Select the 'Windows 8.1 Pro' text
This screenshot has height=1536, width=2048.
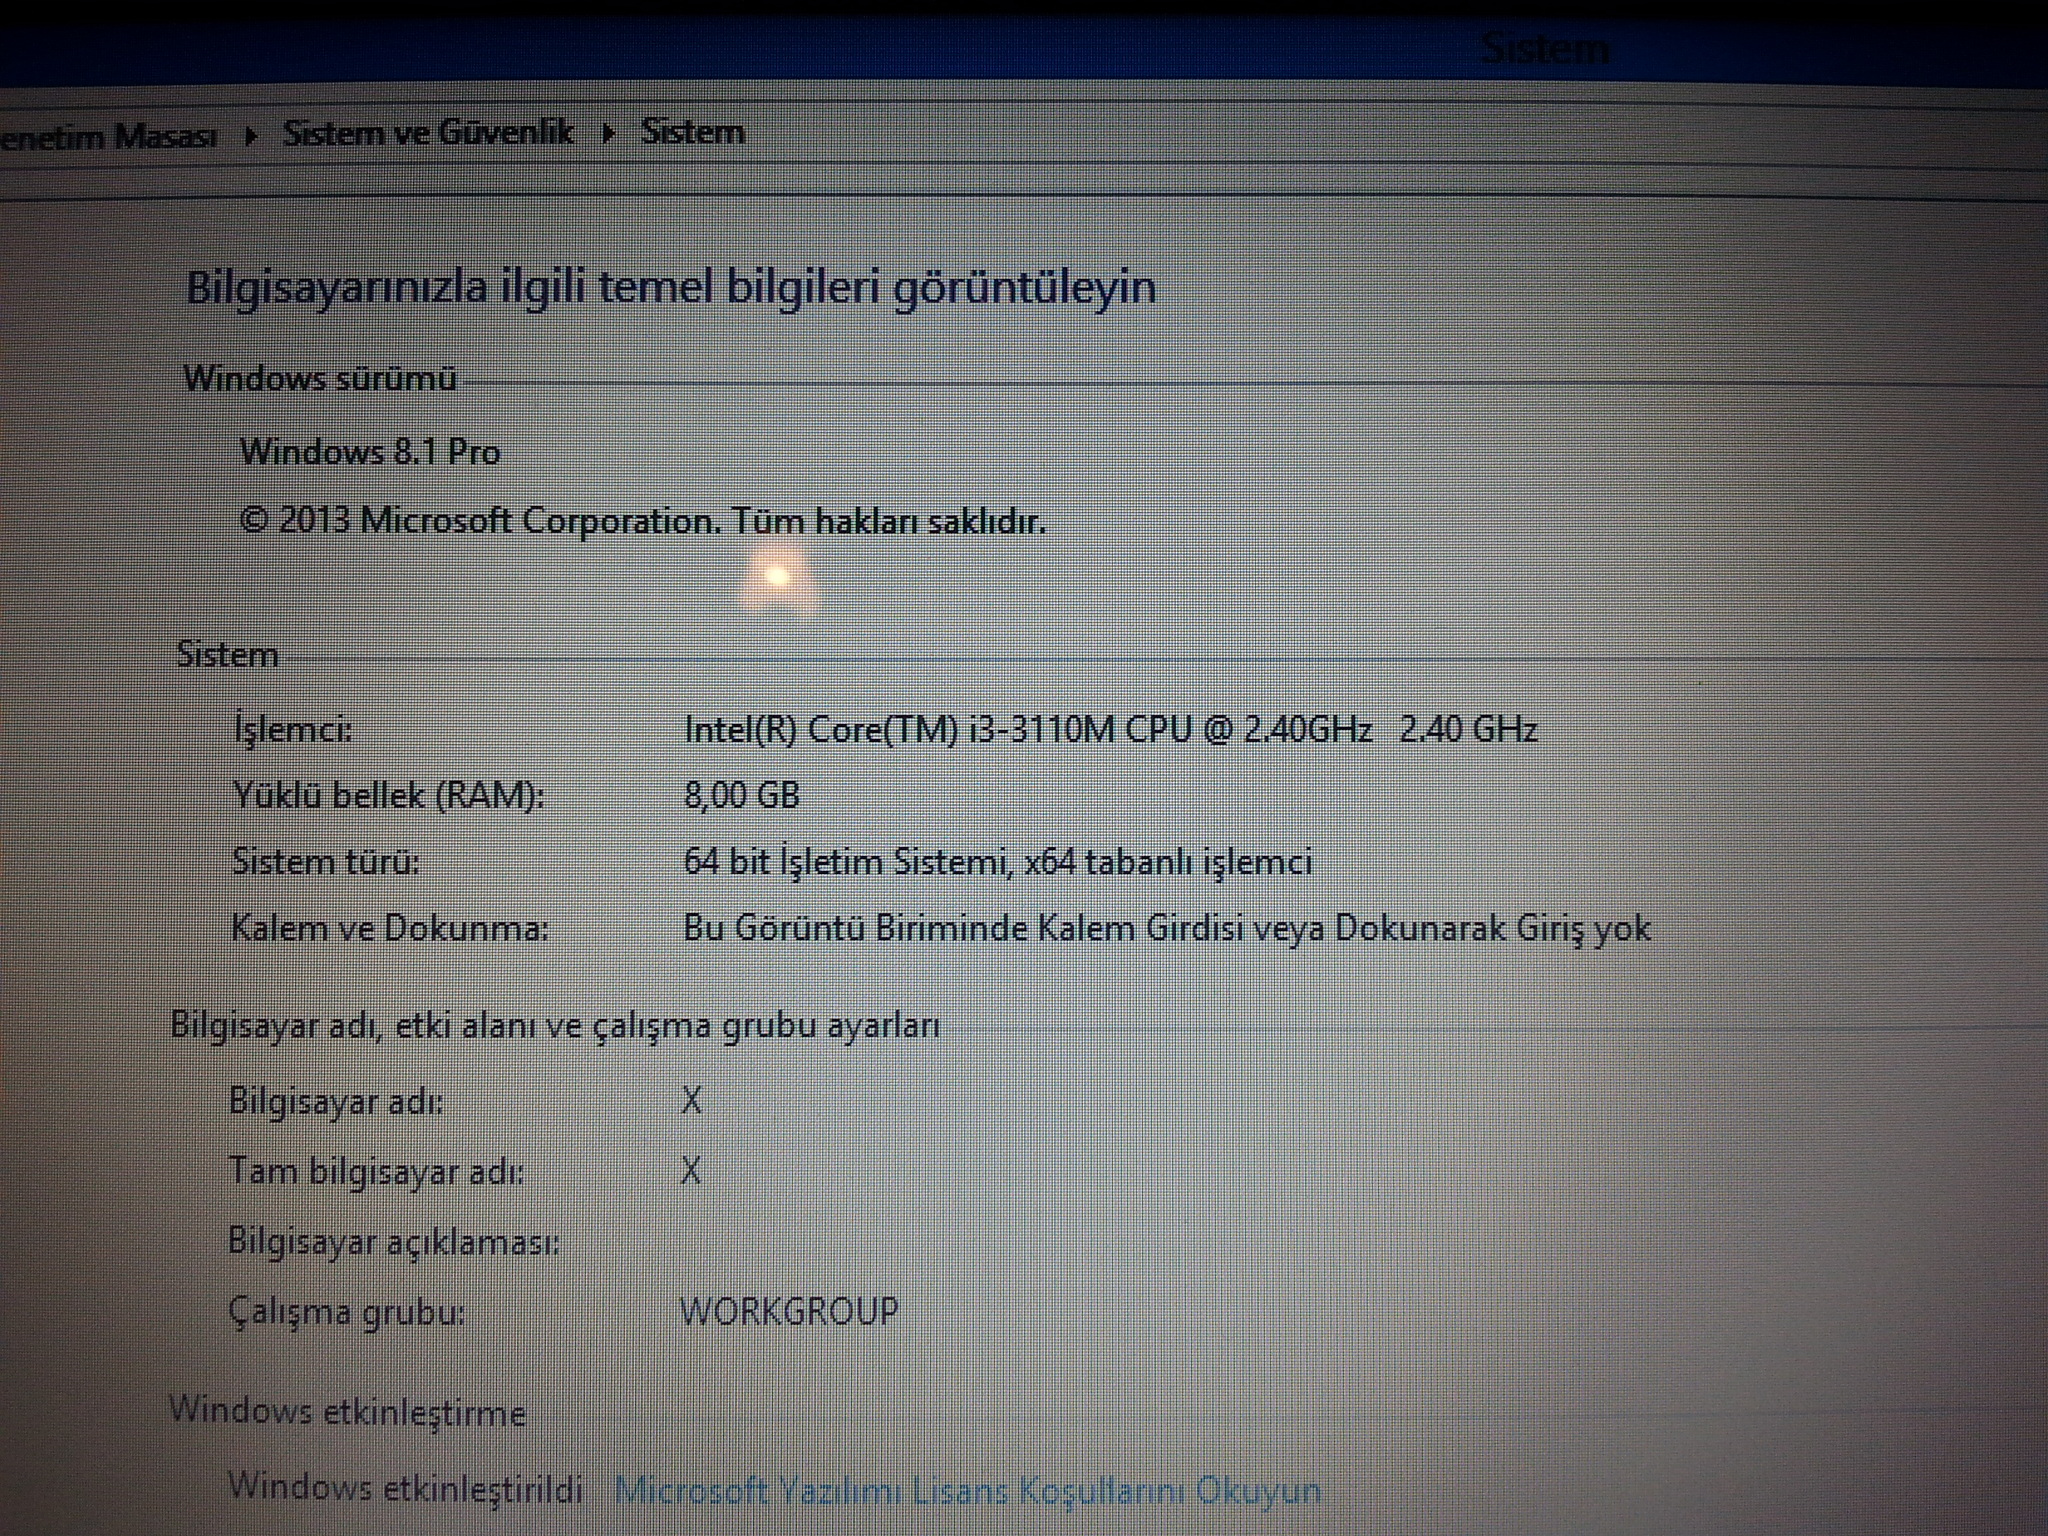point(370,452)
